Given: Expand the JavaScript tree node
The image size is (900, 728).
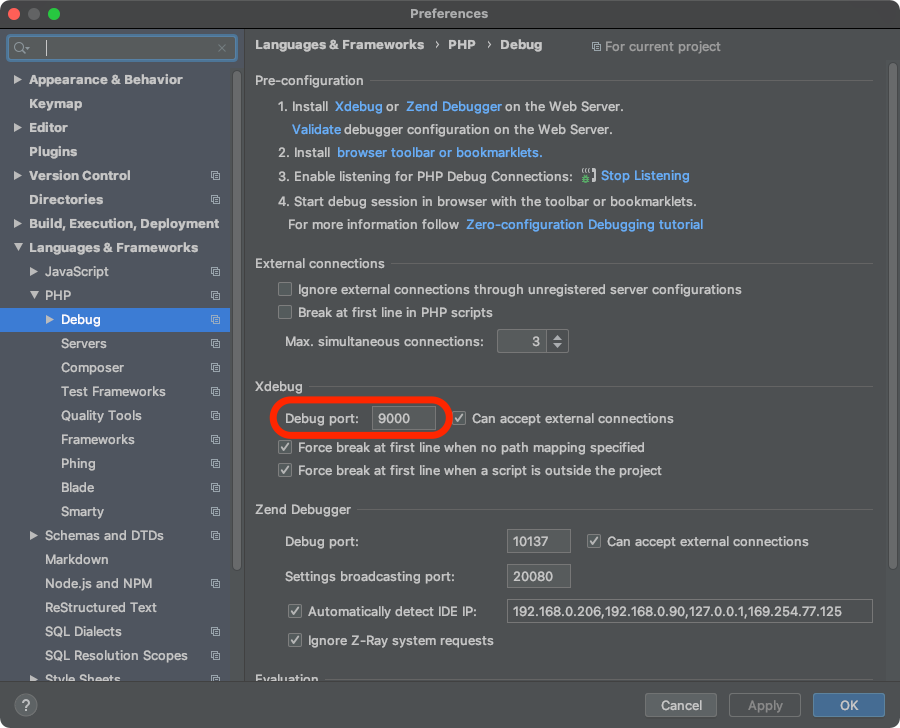Looking at the screenshot, I should [x=34, y=272].
